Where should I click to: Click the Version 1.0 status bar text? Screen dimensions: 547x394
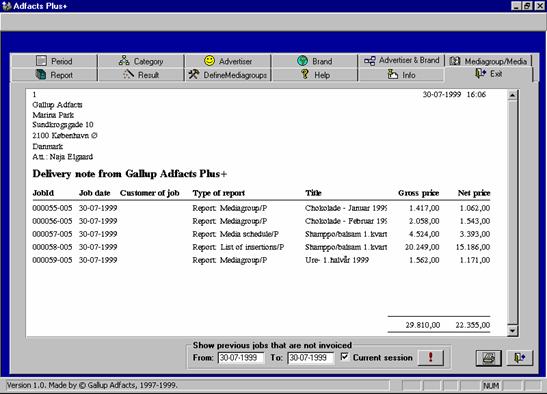coord(92,385)
